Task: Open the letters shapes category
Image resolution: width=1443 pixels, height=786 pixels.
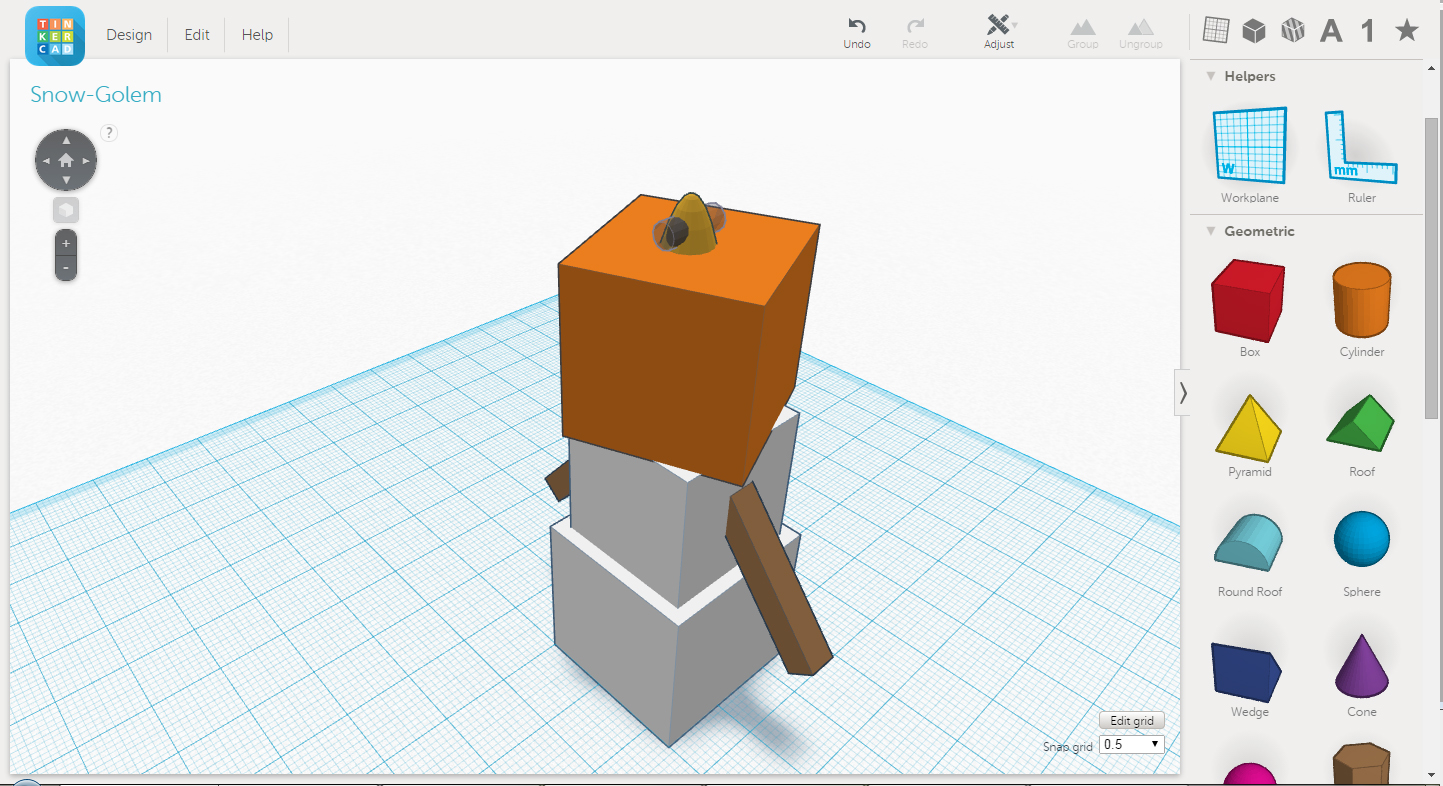Action: pos(1331,31)
